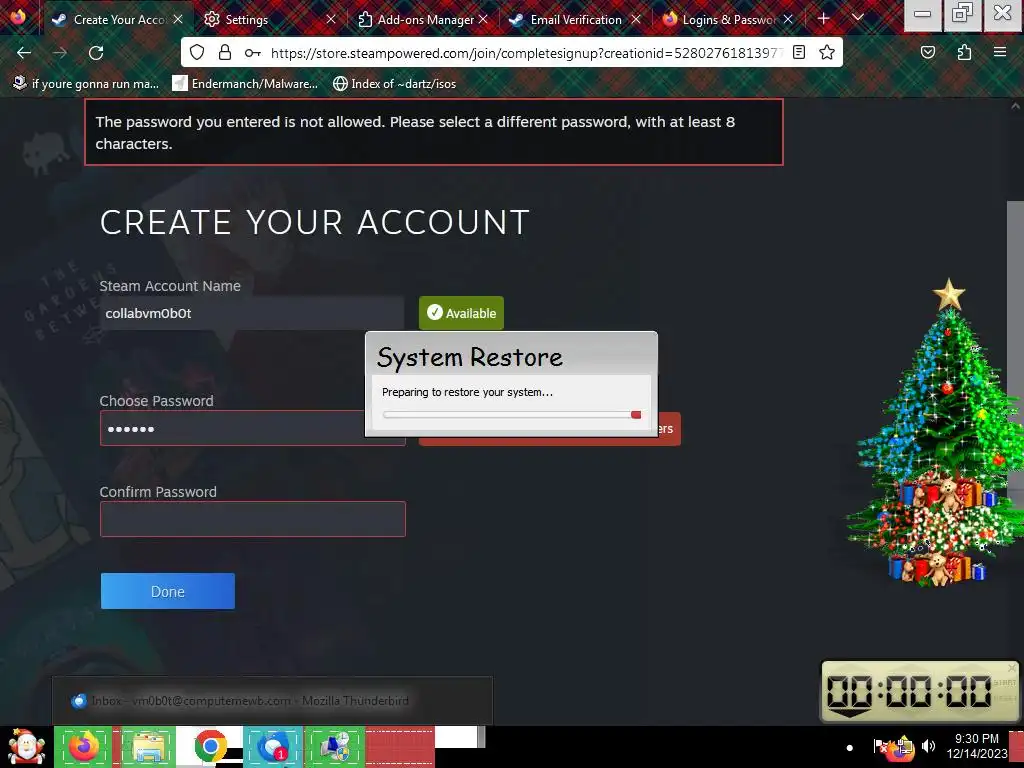
Task: Open the Endermanch/Malware bookmark
Action: point(245,84)
